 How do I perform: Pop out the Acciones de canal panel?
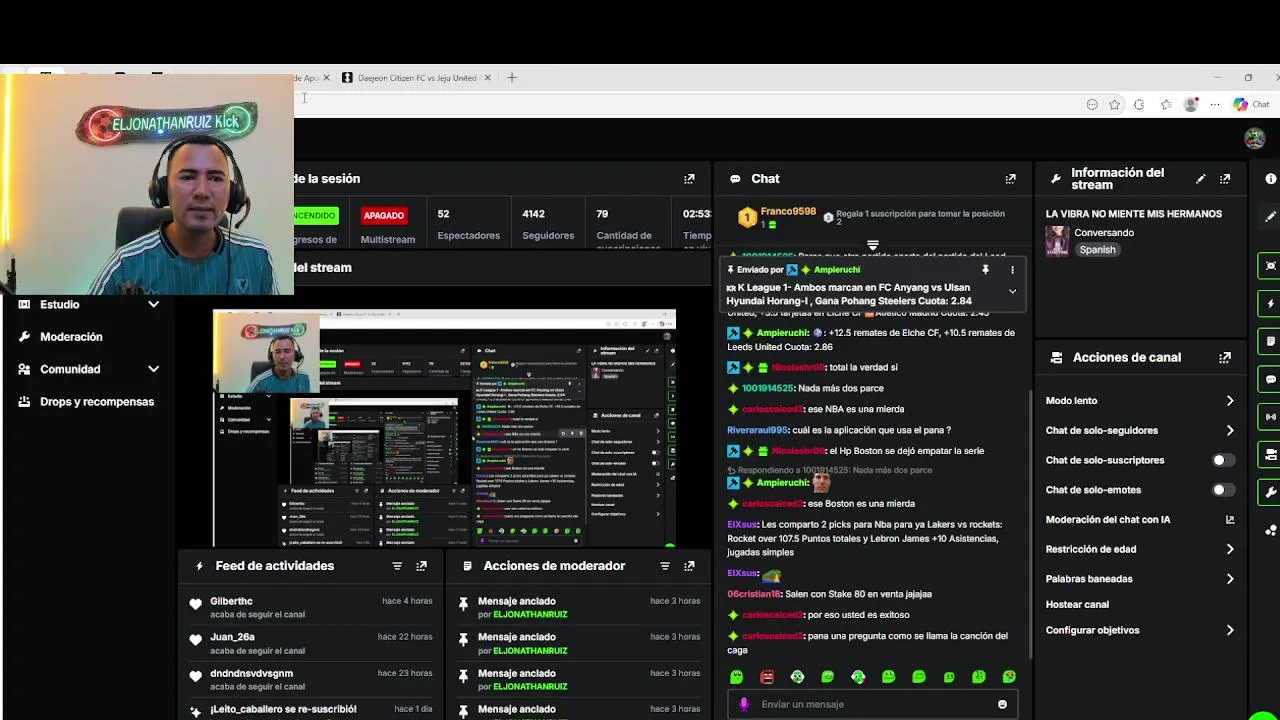1225,357
